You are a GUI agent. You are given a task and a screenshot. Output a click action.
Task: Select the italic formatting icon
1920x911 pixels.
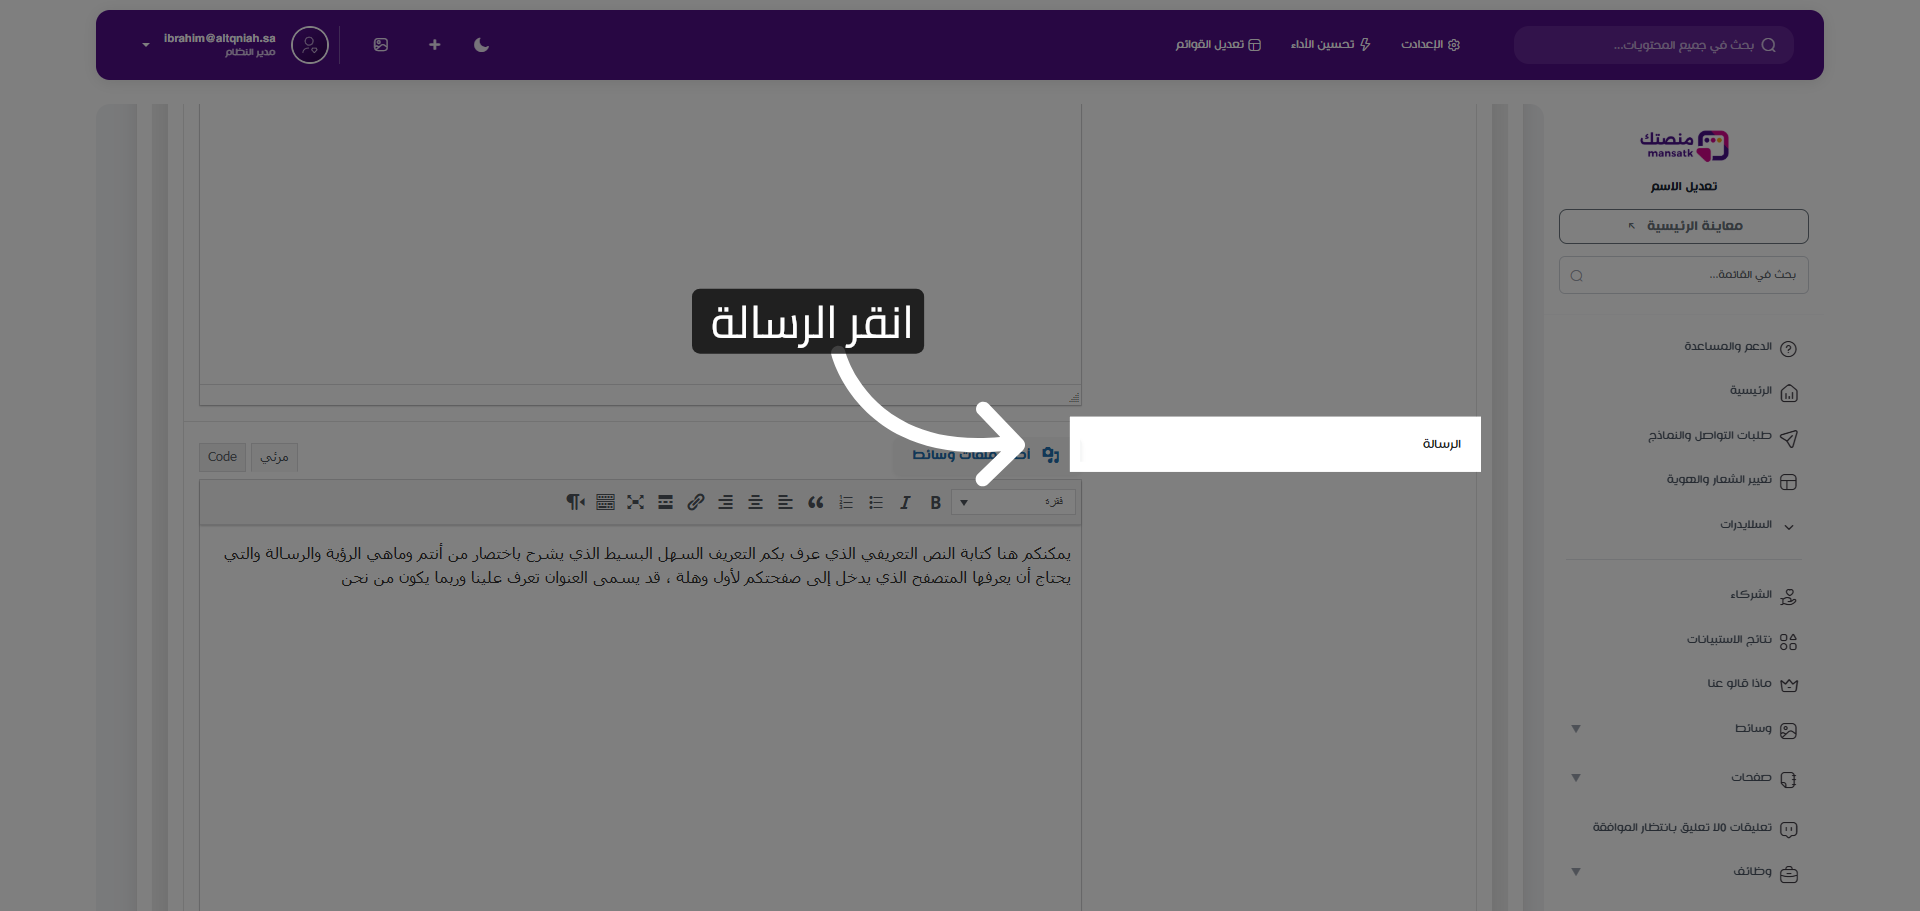pos(905,503)
